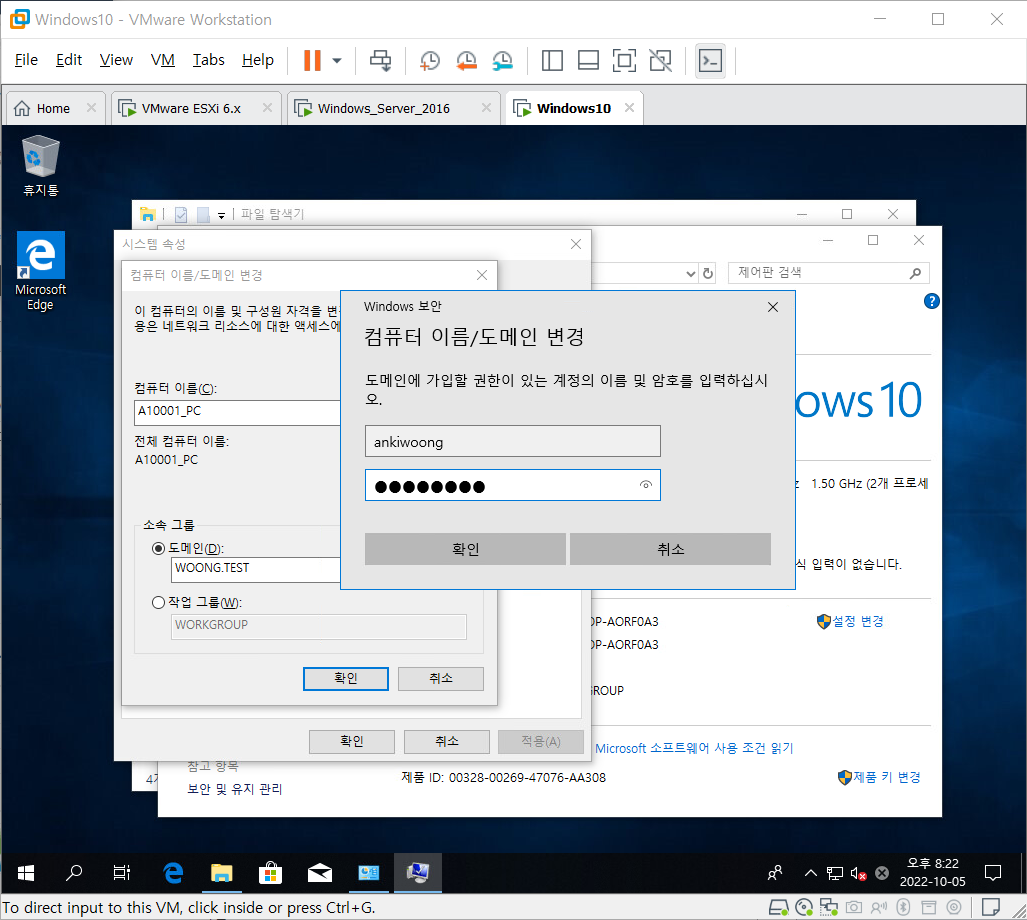Click the WOONG.TEST domain text field
Viewport: 1027px width, 920px height.
point(255,569)
